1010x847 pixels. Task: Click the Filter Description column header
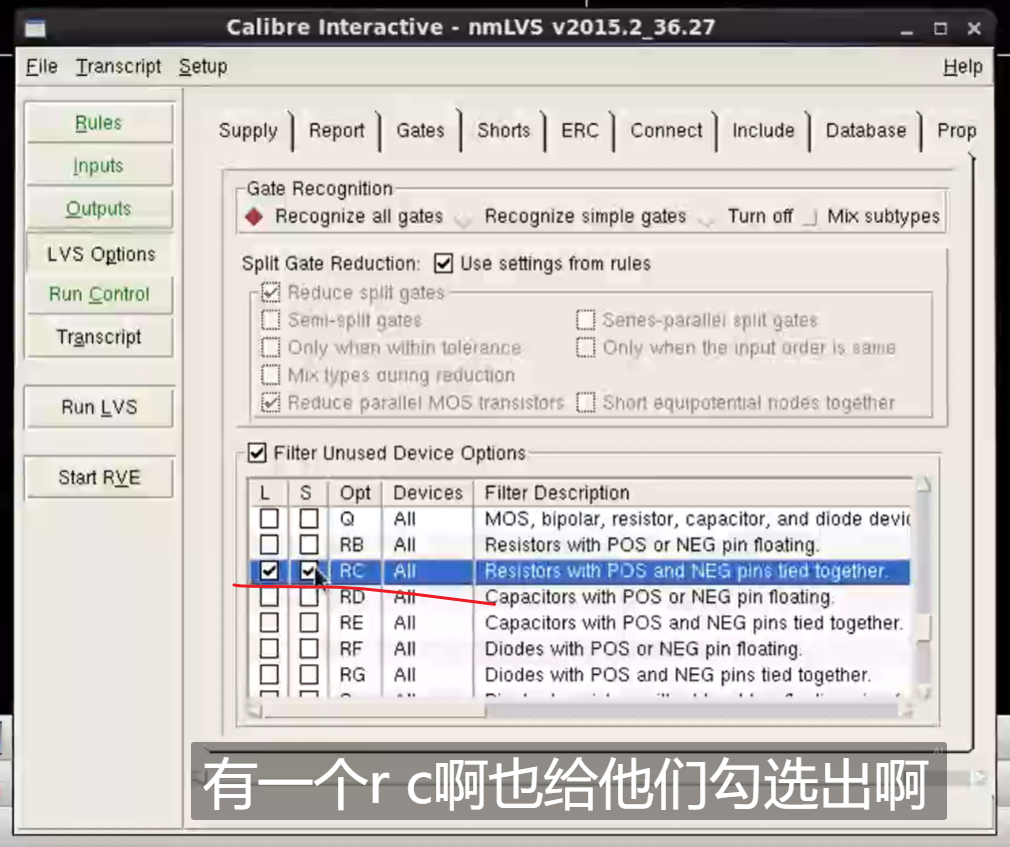693,493
